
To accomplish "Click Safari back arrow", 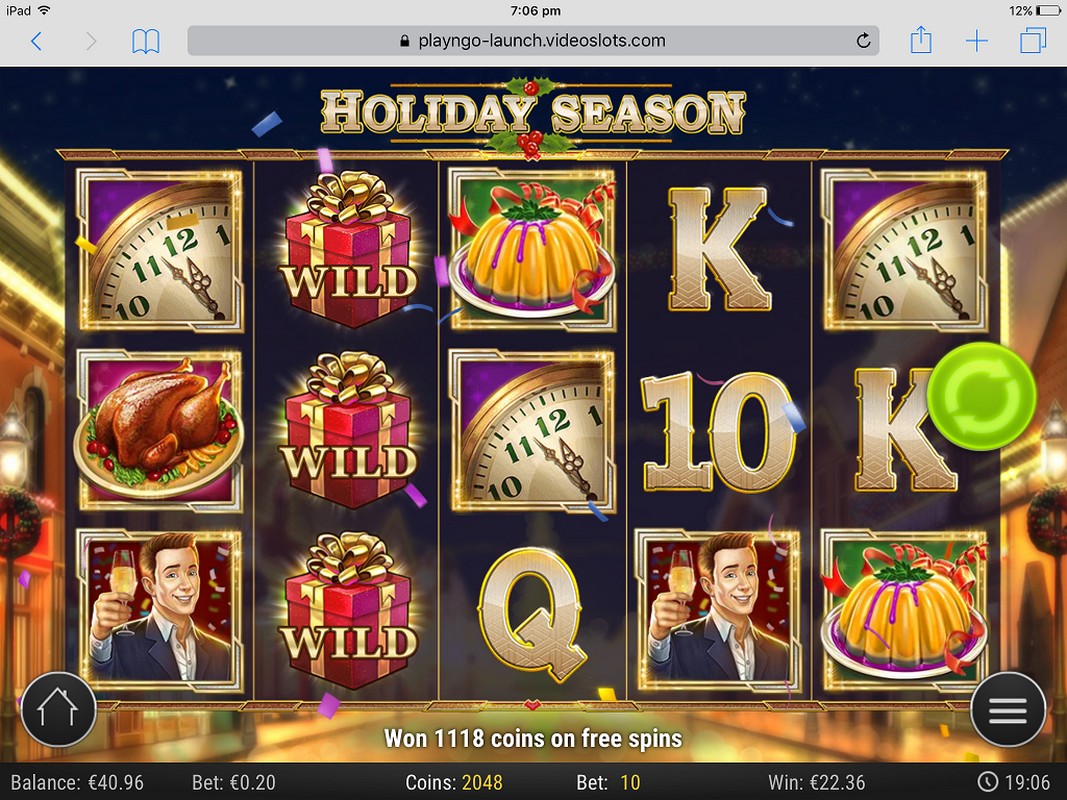I will point(37,41).
